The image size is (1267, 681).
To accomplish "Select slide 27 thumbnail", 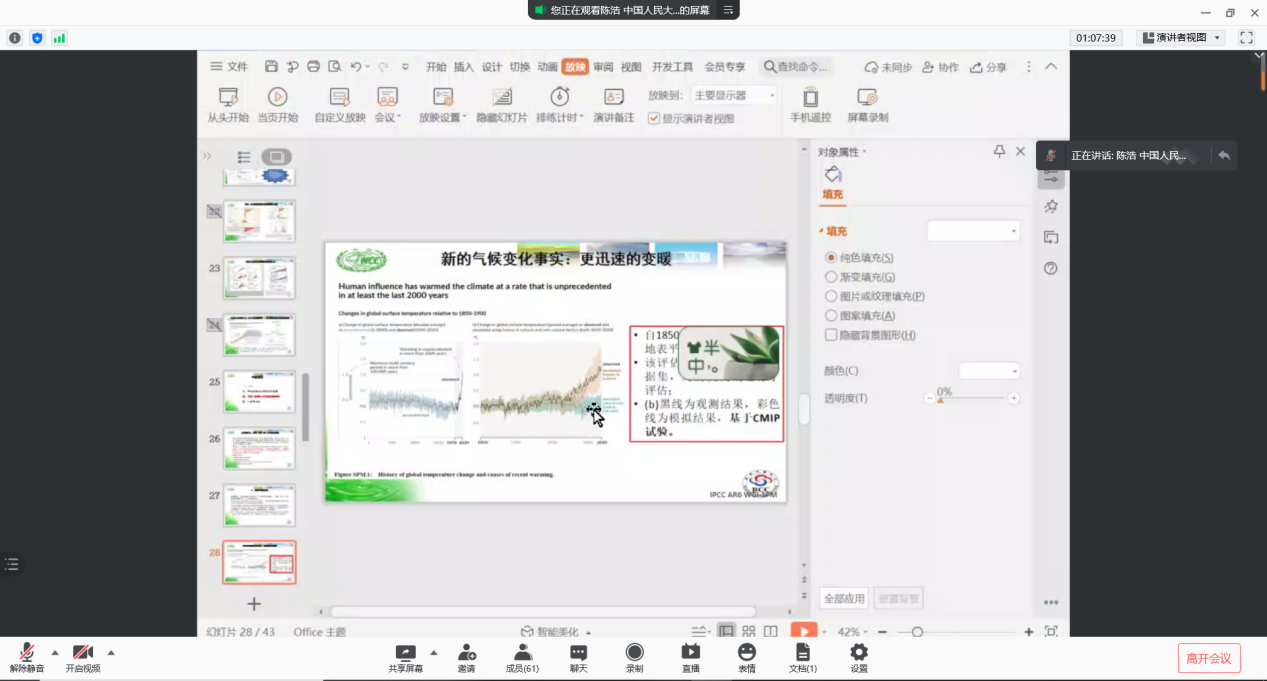I will (259, 506).
